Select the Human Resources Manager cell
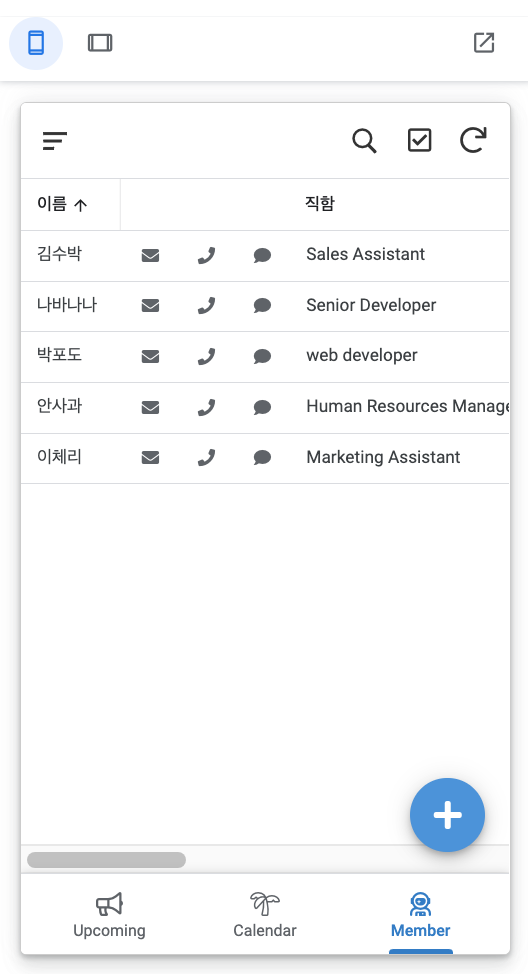 click(x=407, y=406)
